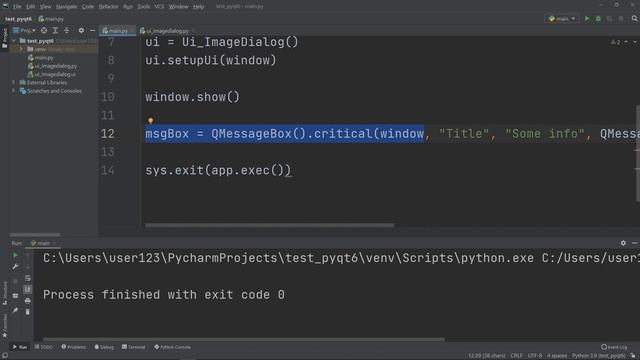The height and width of the screenshot is (360, 640).
Task: Open the Window menu
Action: 178,7
